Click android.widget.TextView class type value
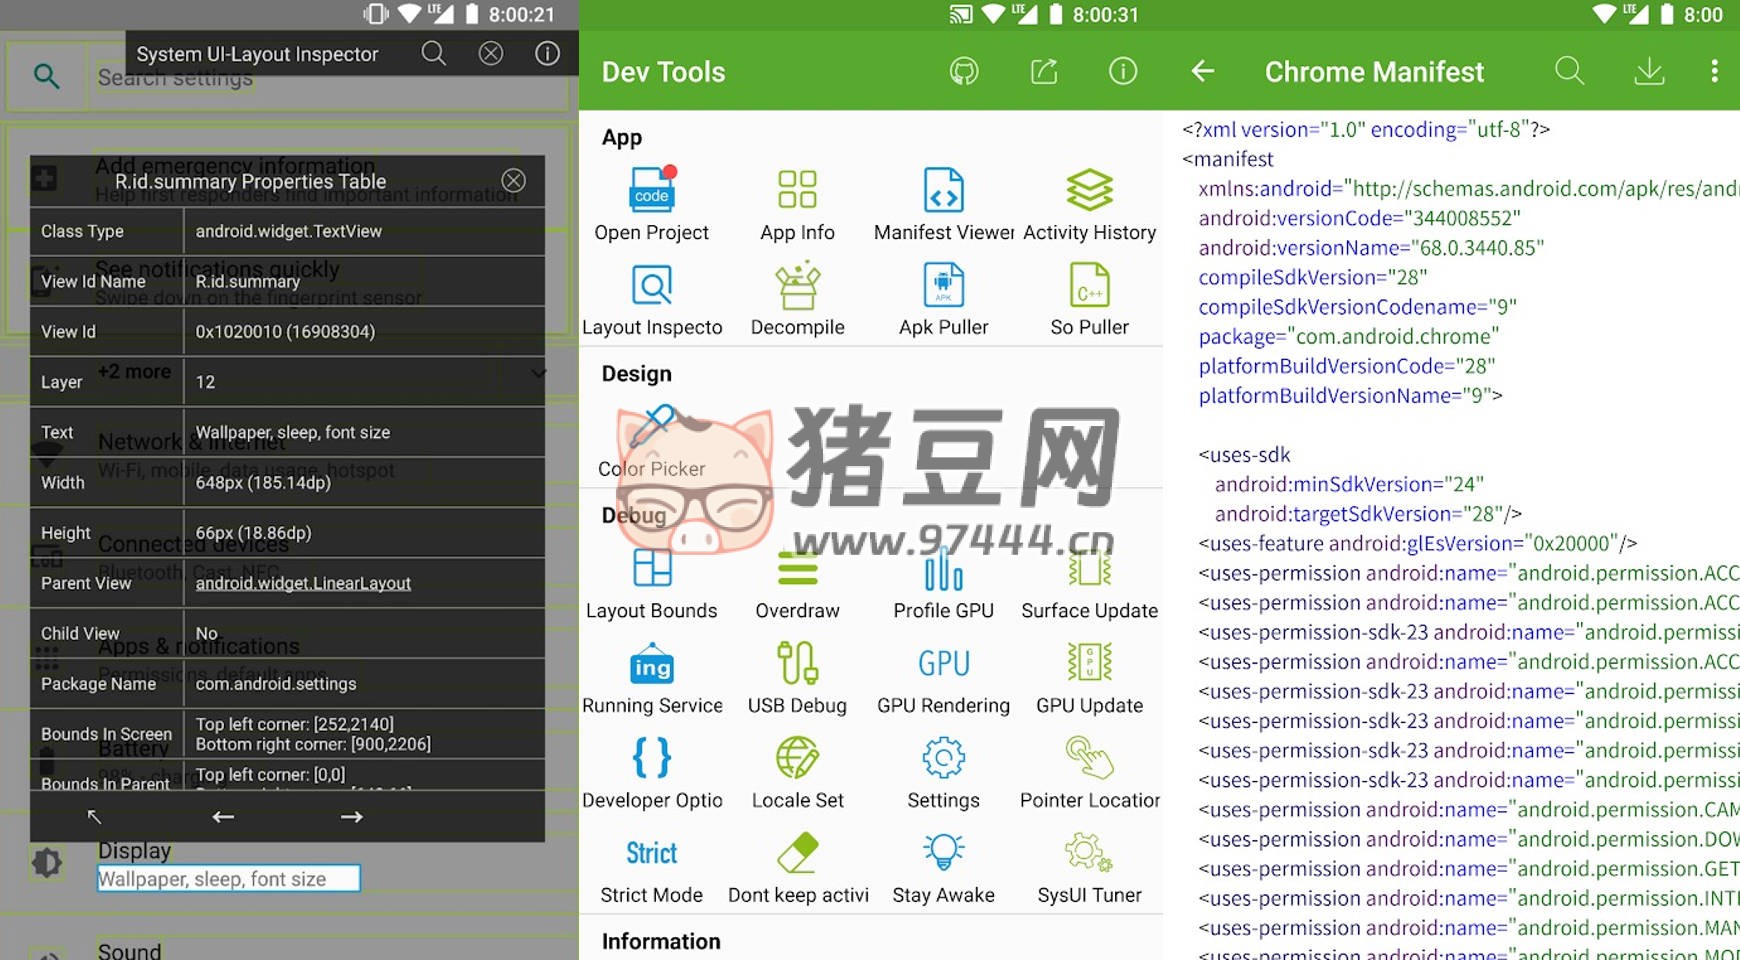Viewport: 1740px width, 960px height. click(288, 231)
